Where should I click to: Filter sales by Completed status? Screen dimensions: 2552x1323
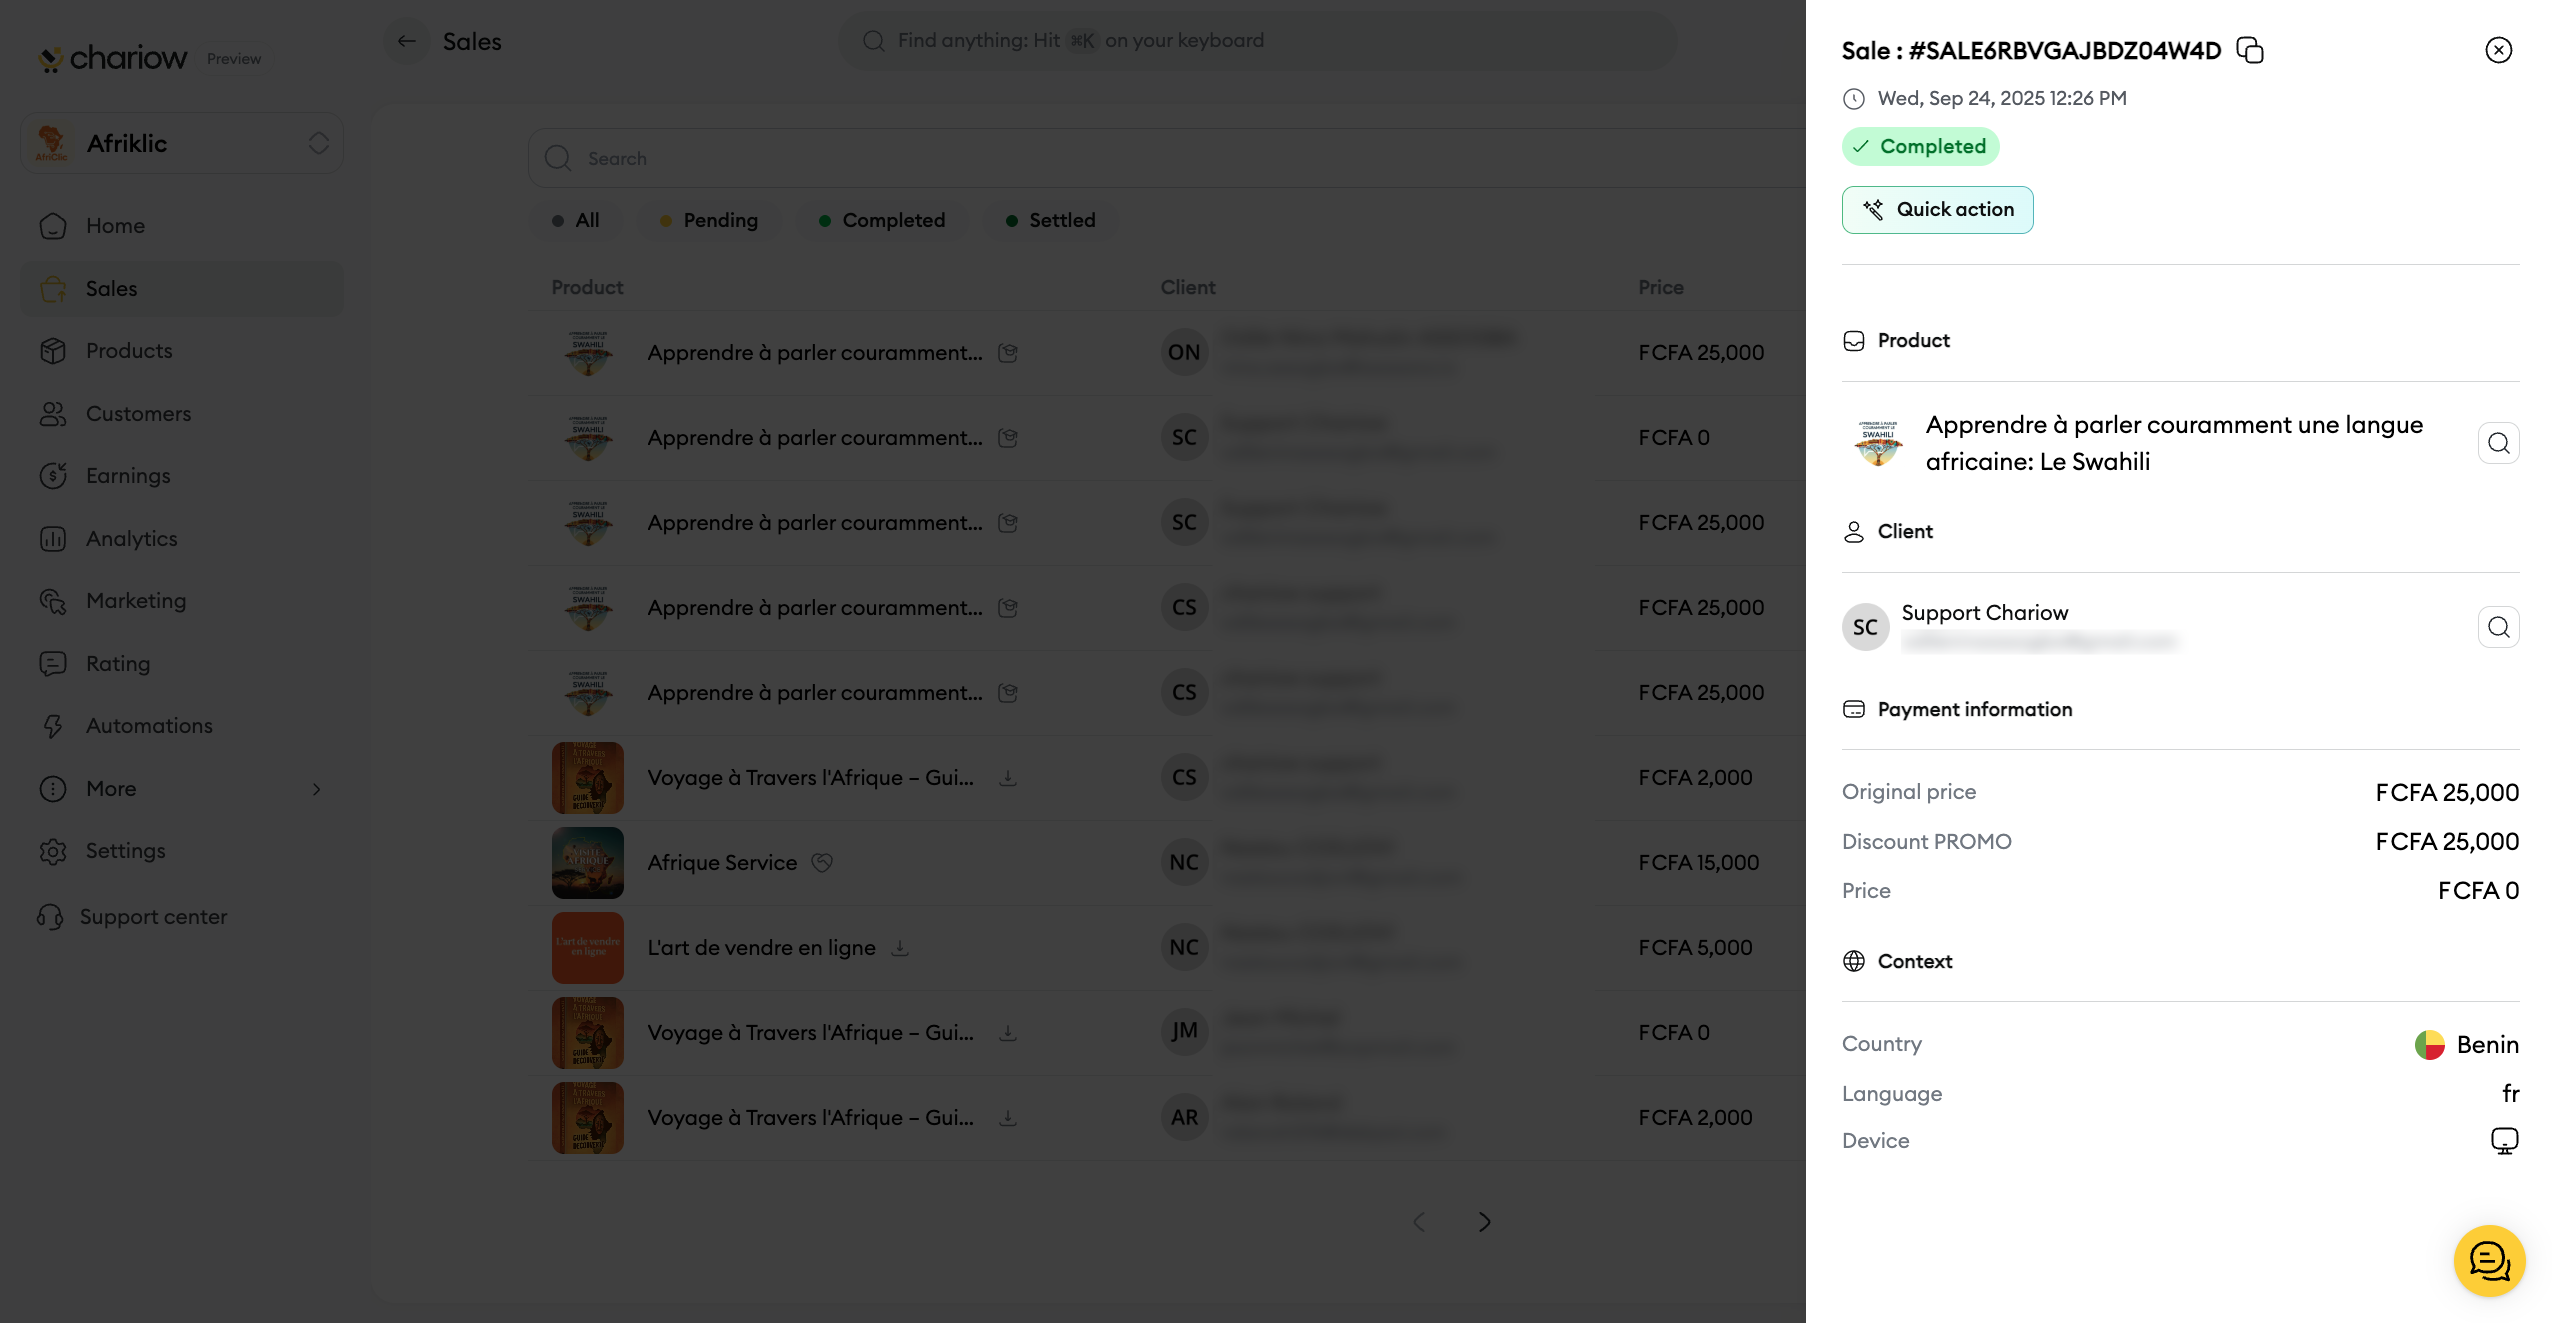tap(882, 220)
